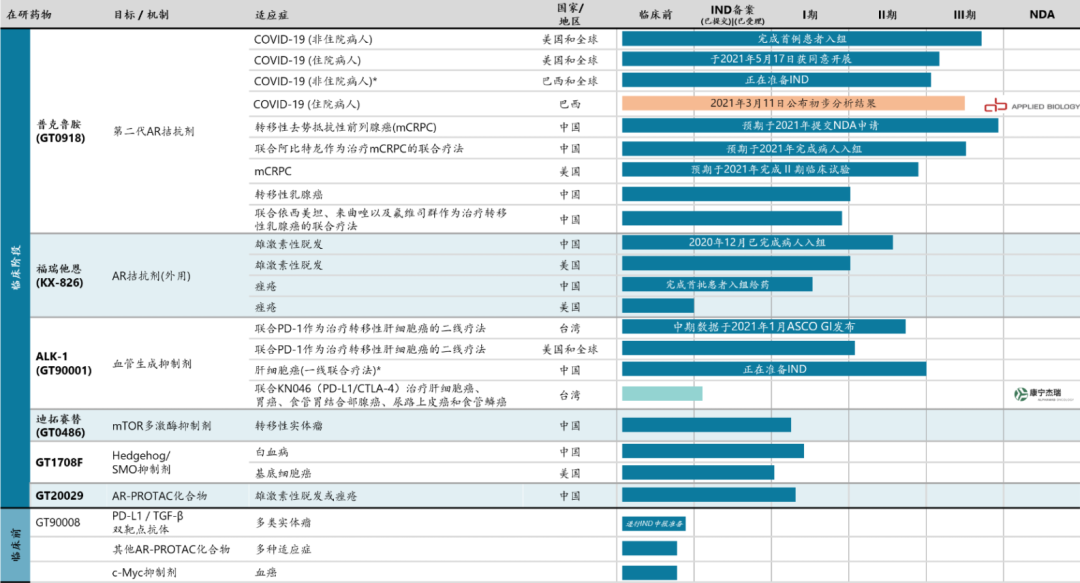Click the 多类实体瘤 indication
The width and height of the screenshot is (1080, 583).
283,522
